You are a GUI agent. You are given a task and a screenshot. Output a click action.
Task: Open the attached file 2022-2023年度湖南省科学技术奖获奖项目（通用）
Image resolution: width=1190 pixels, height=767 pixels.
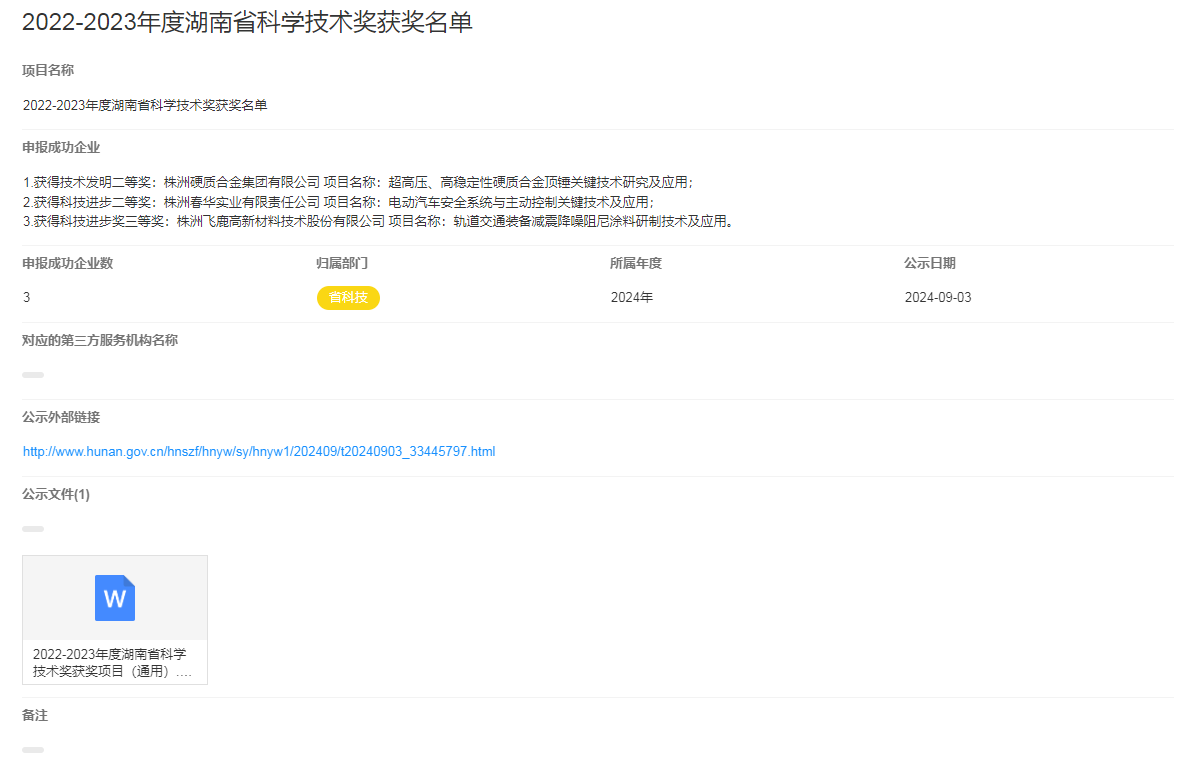tap(115, 620)
